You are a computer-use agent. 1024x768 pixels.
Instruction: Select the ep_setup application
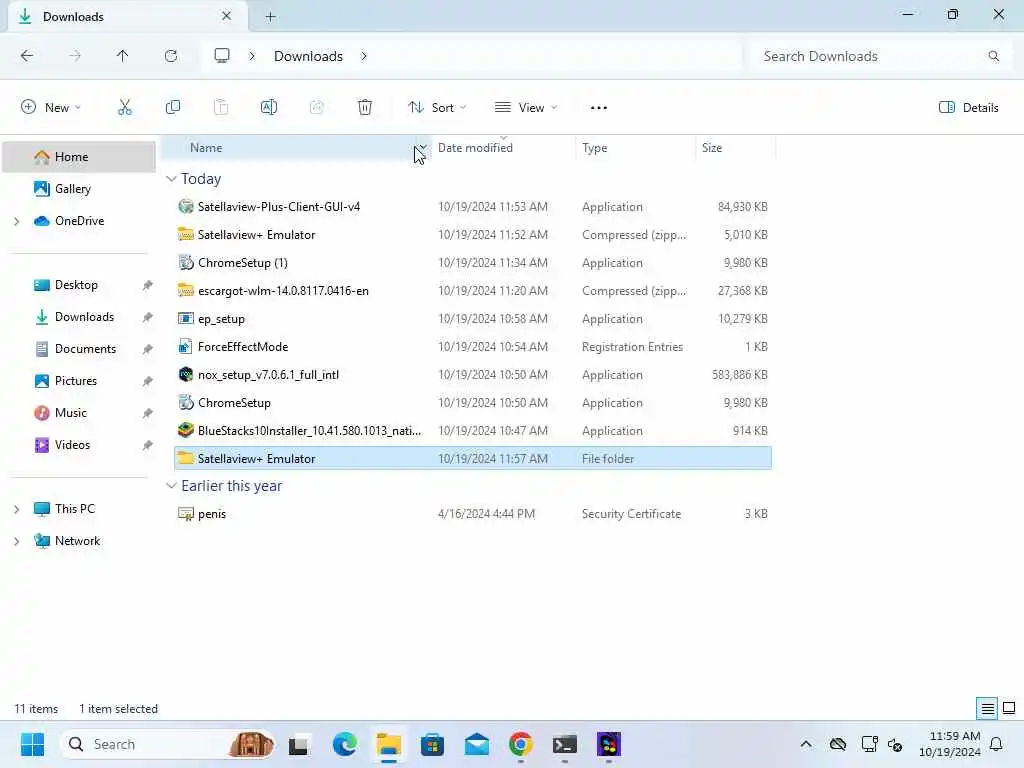click(473, 319)
